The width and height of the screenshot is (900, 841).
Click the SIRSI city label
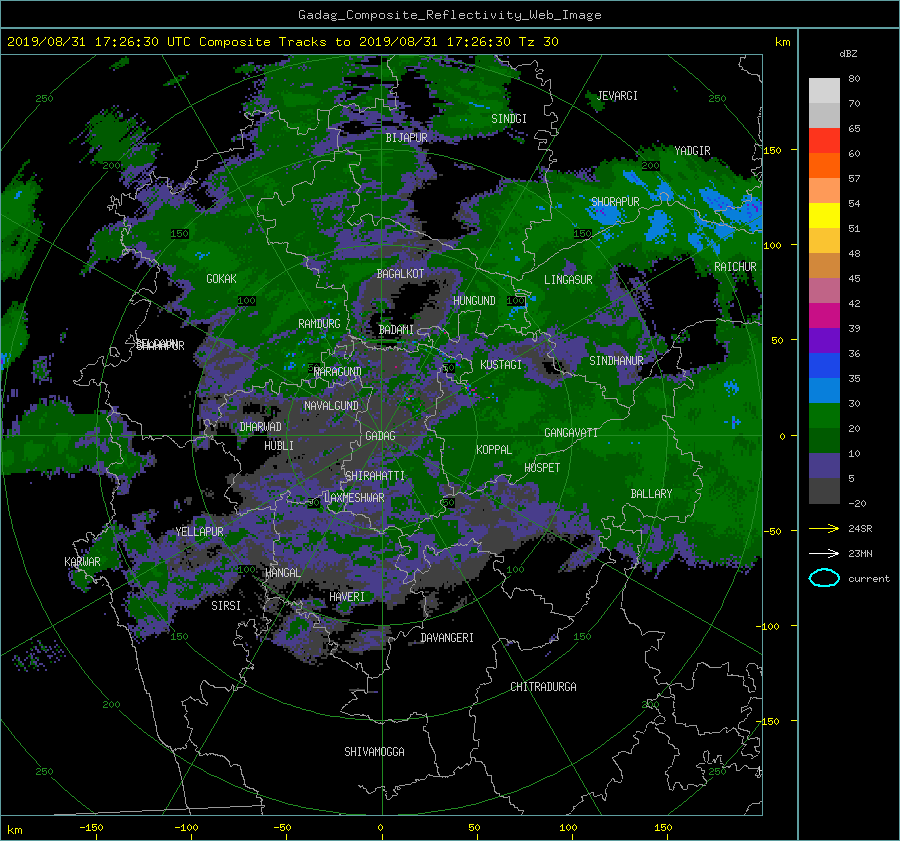click(226, 606)
